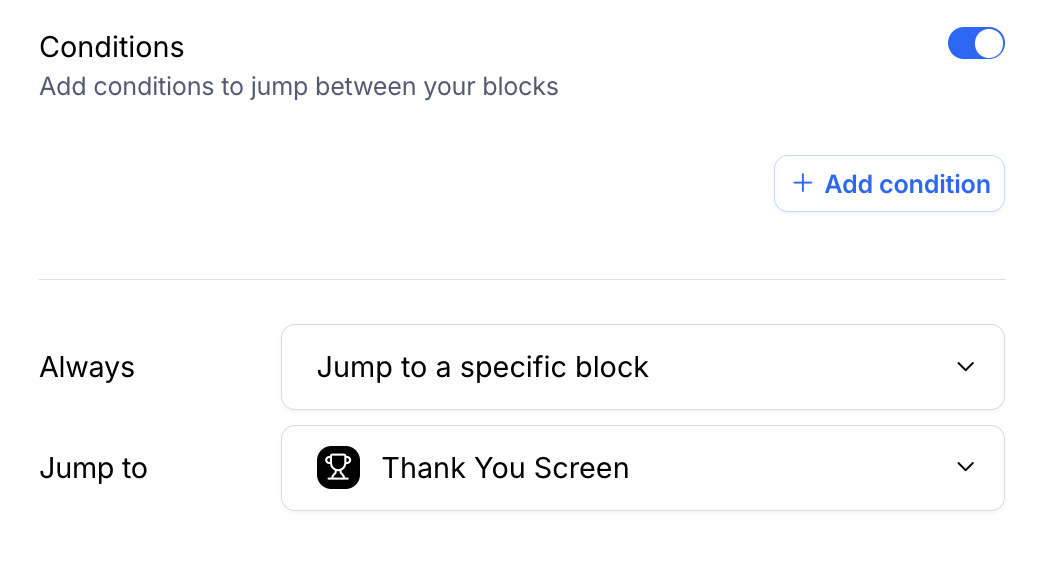
Task: Click the Add conditions to jump description
Action: 298,87
